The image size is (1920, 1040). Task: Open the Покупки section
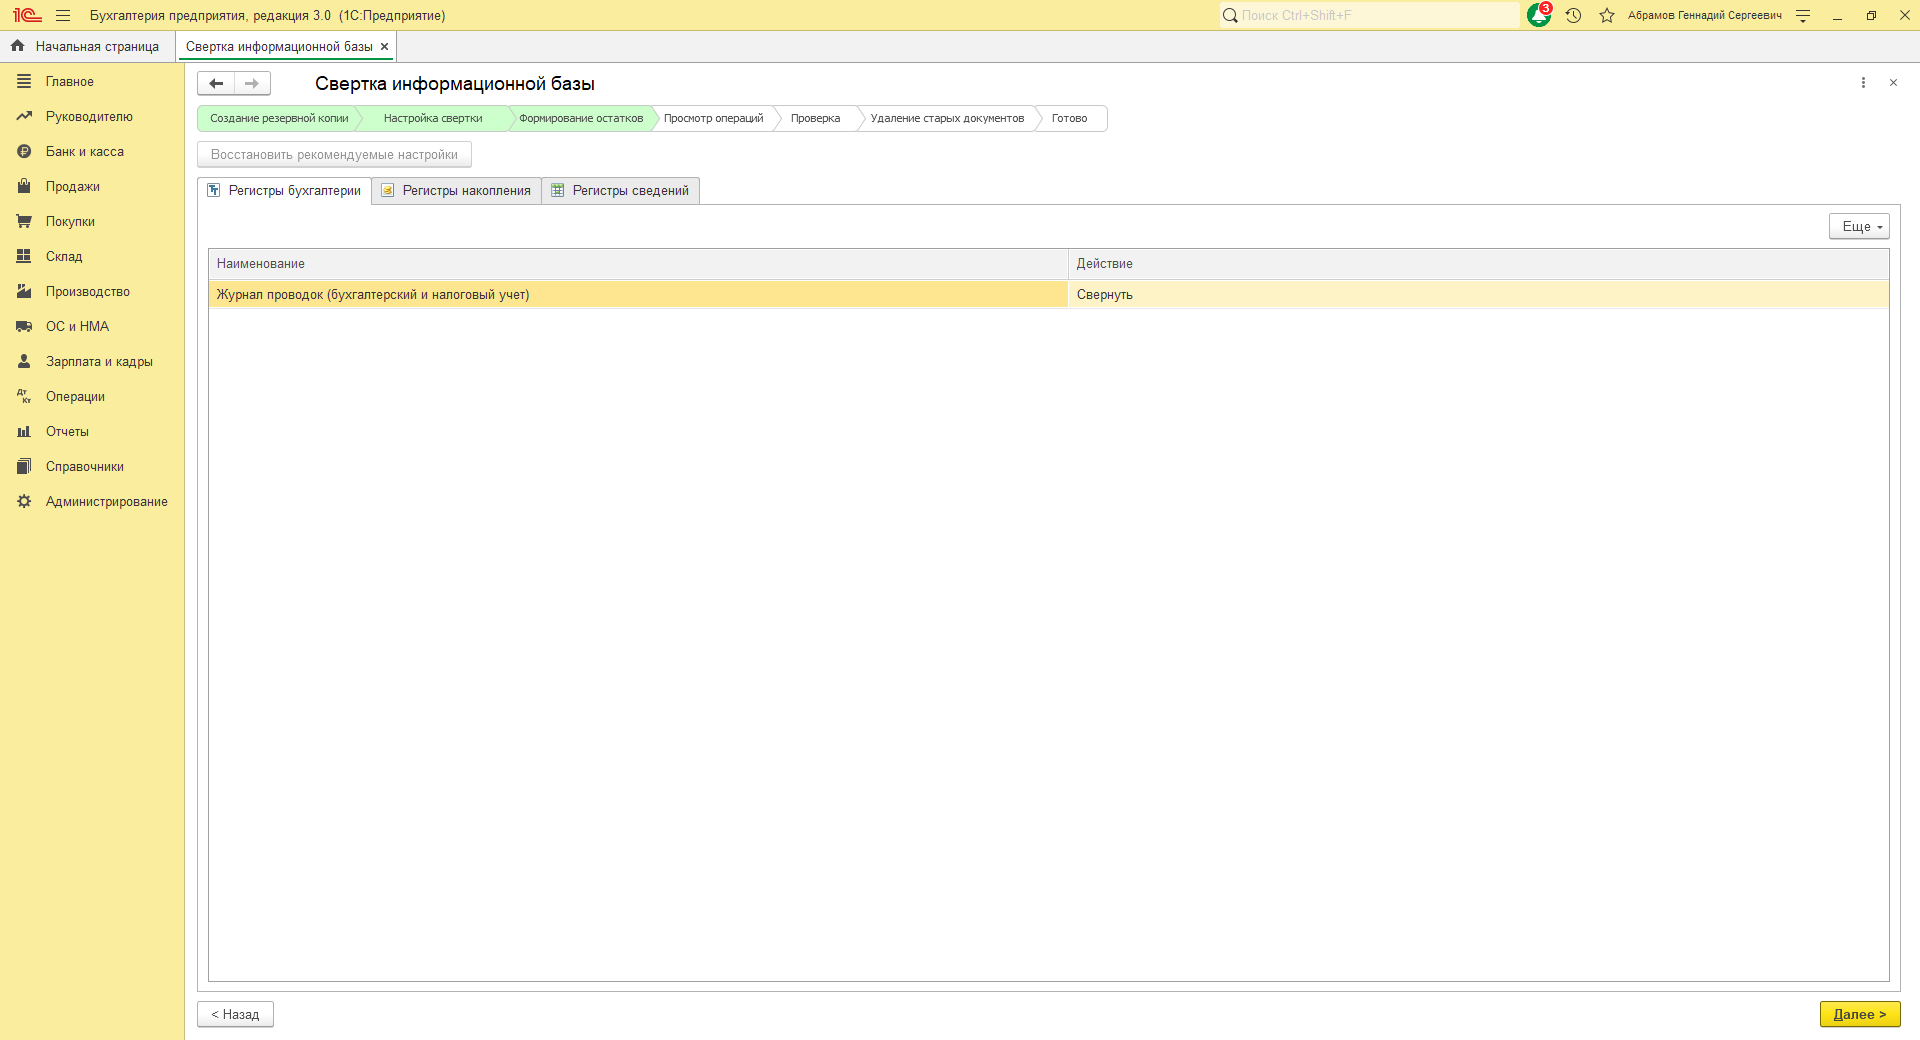click(92, 222)
